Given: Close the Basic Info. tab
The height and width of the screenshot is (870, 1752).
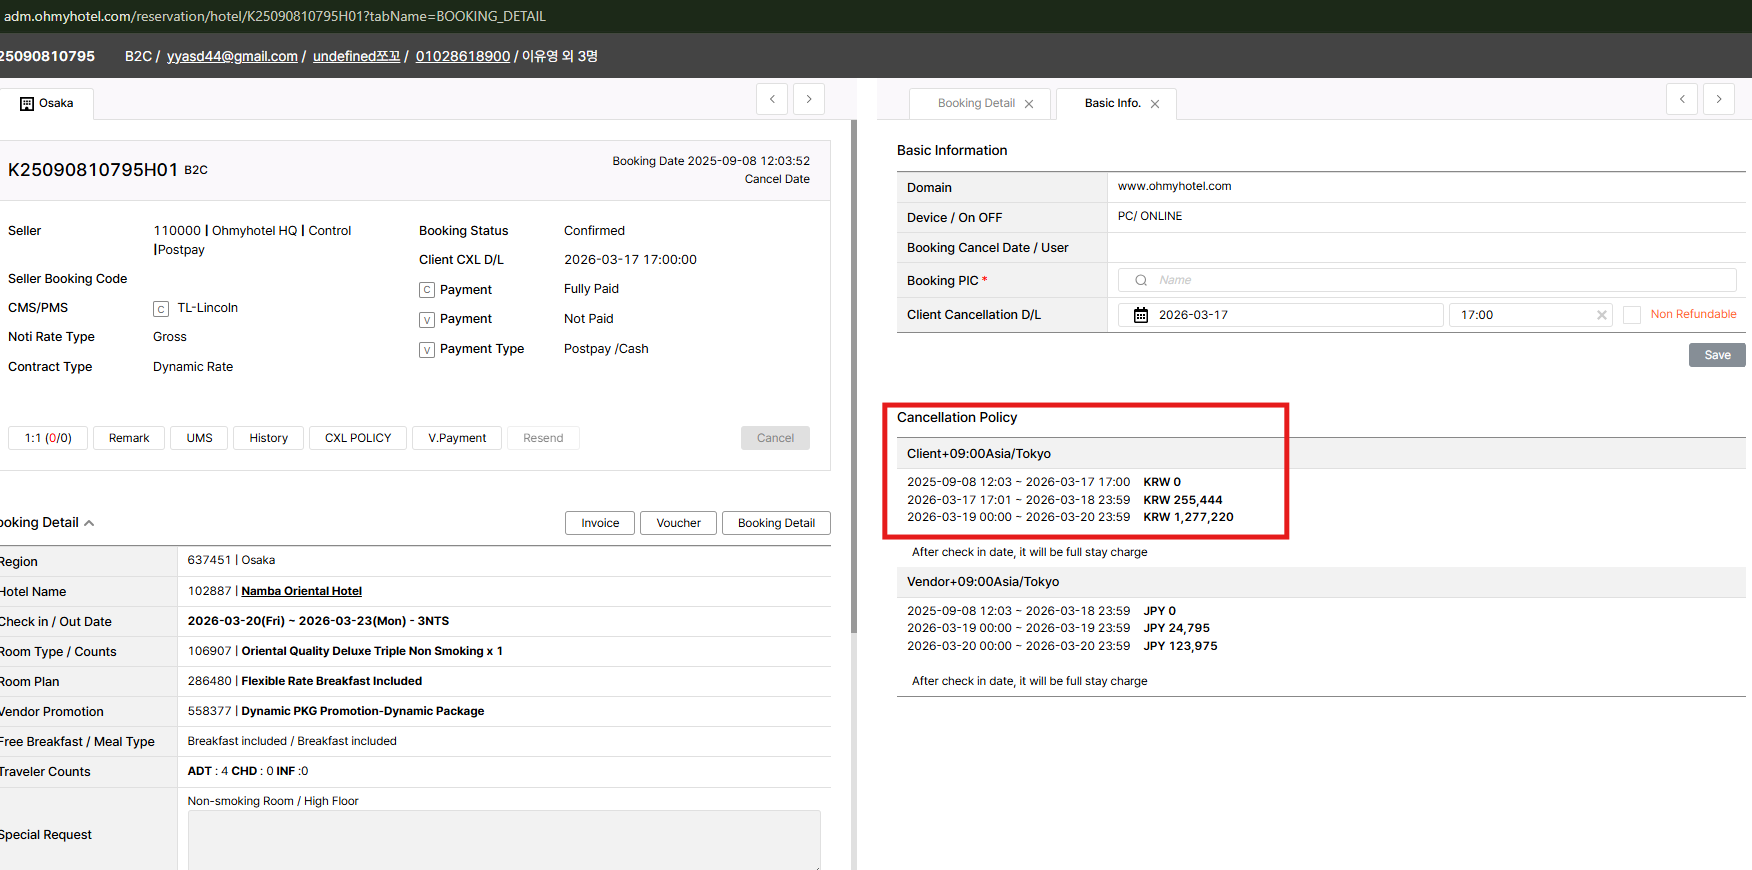Looking at the screenshot, I should 1155,104.
